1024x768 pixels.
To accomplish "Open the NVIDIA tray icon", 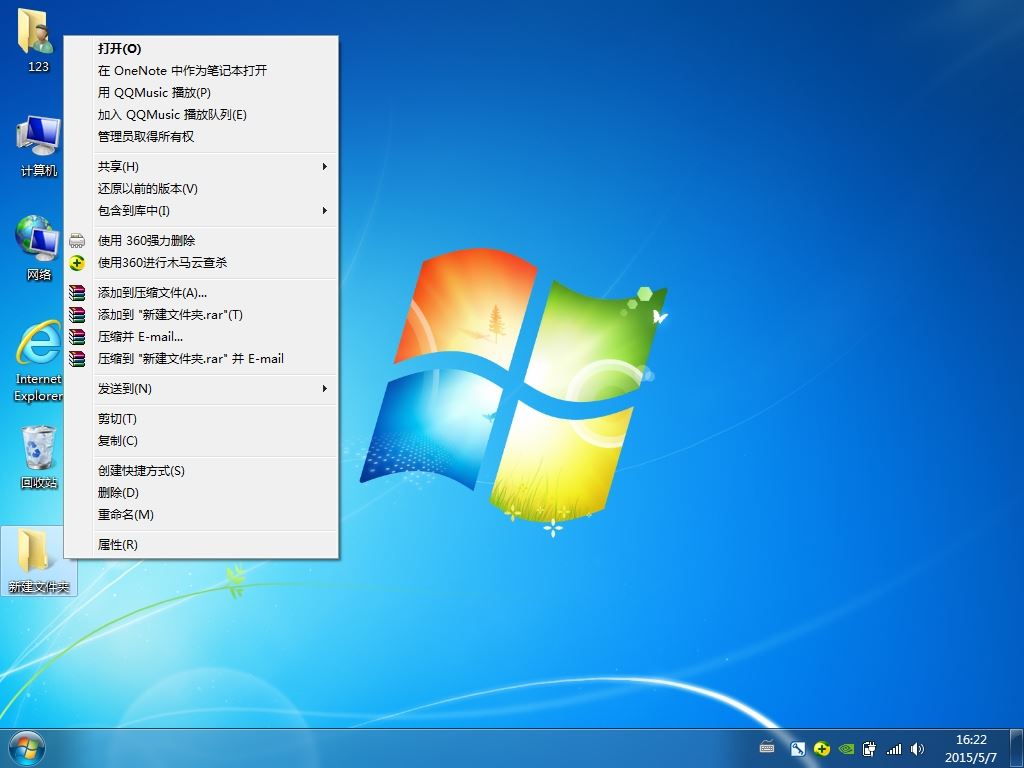I will pyautogui.click(x=846, y=749).
